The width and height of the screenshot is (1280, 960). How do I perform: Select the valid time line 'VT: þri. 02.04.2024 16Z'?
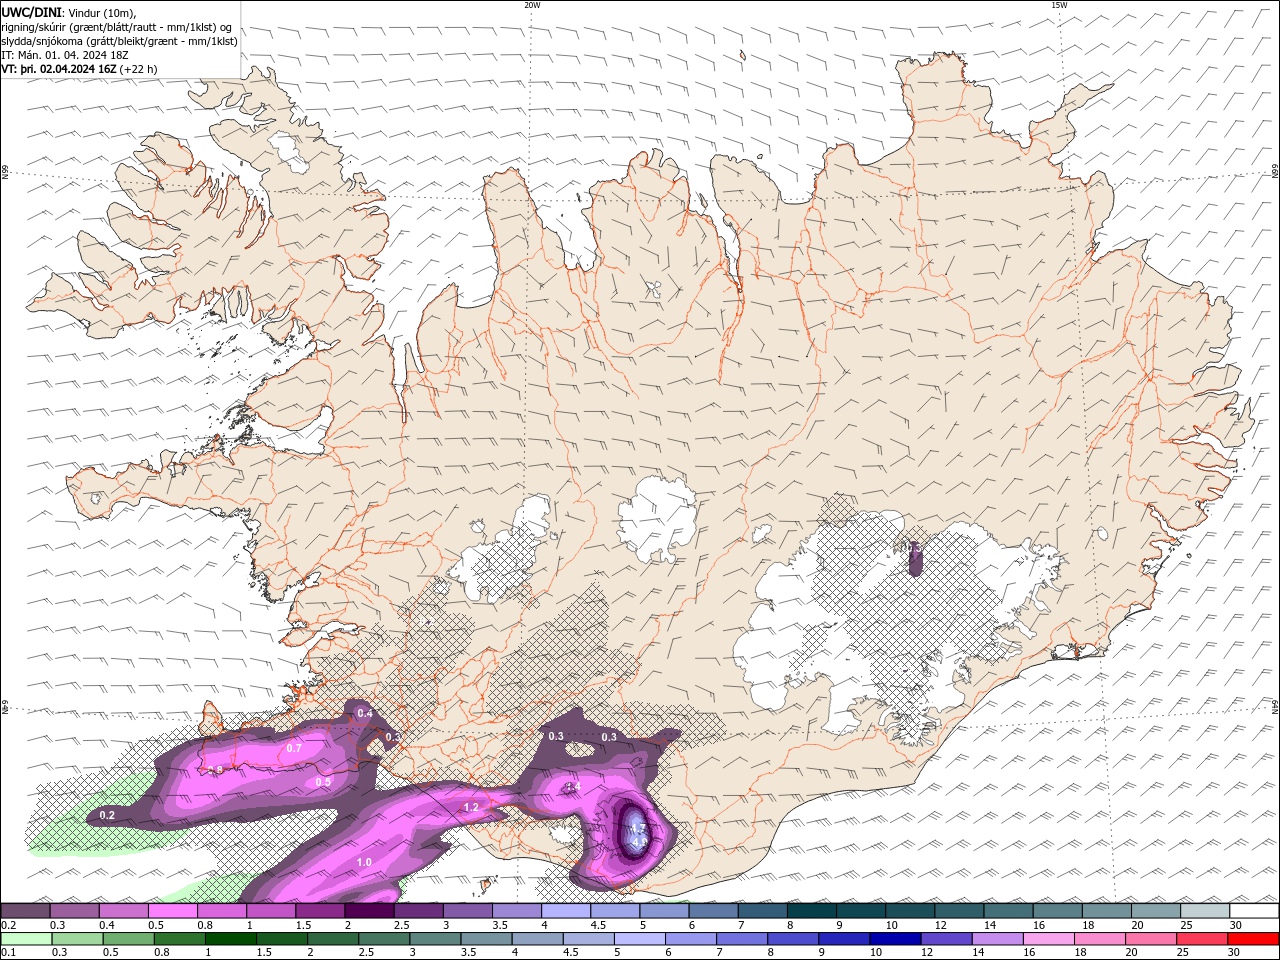60,69
